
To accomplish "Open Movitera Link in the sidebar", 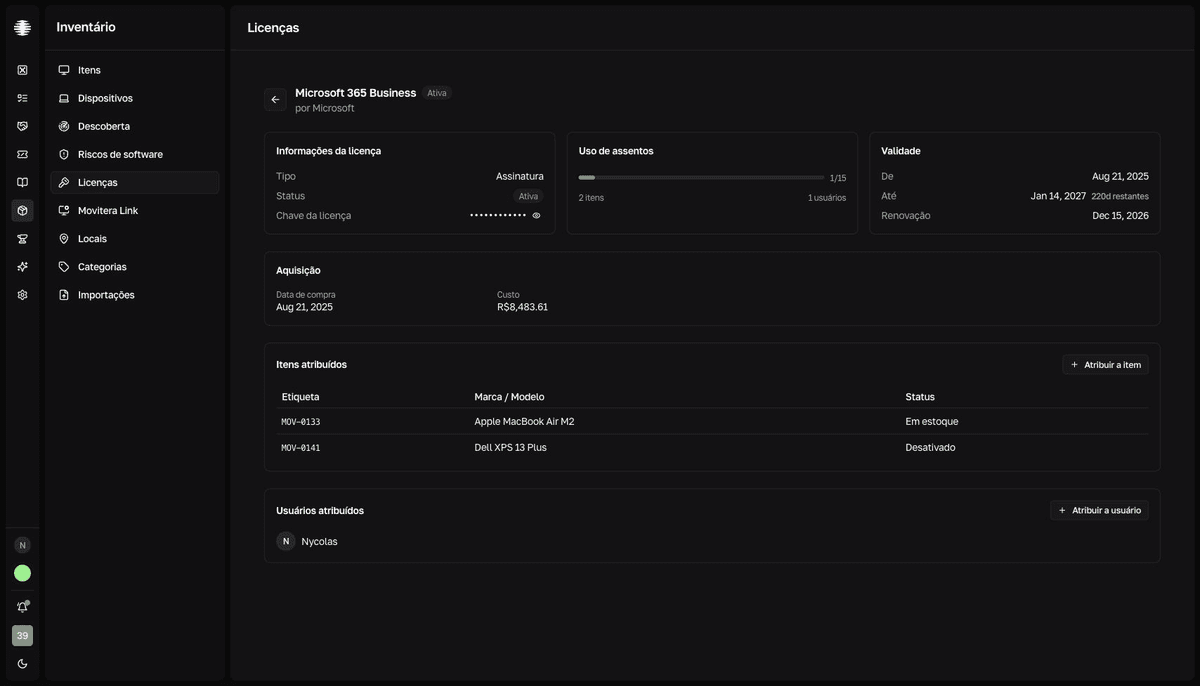I will pyautogui.click(x=135, y=211).
